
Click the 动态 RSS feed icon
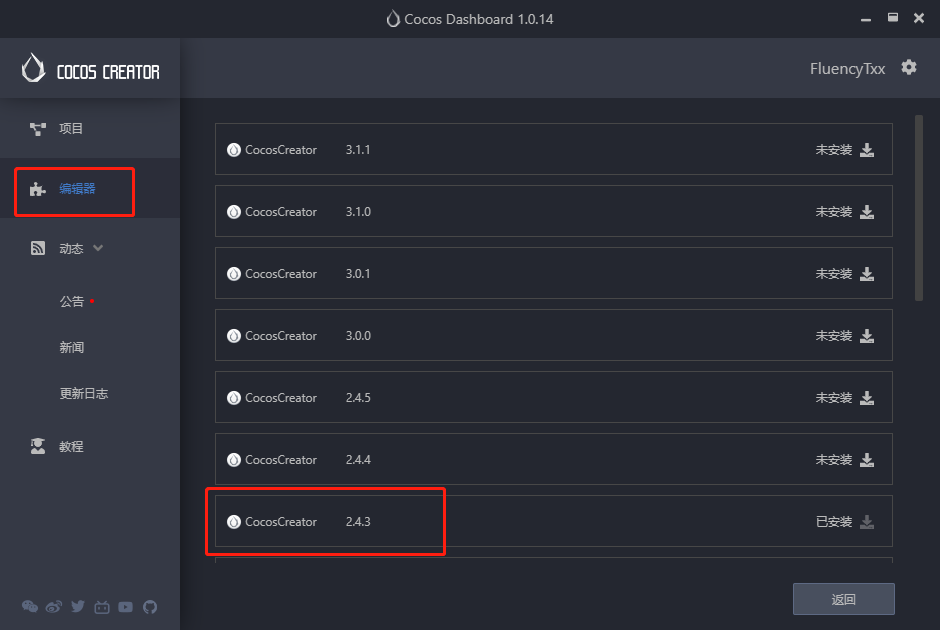coord(38,248)
